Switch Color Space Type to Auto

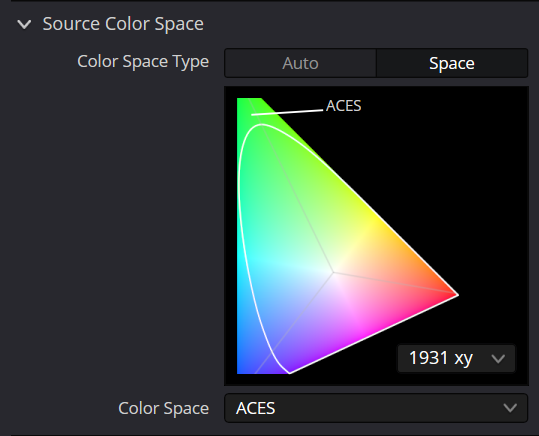300,63
